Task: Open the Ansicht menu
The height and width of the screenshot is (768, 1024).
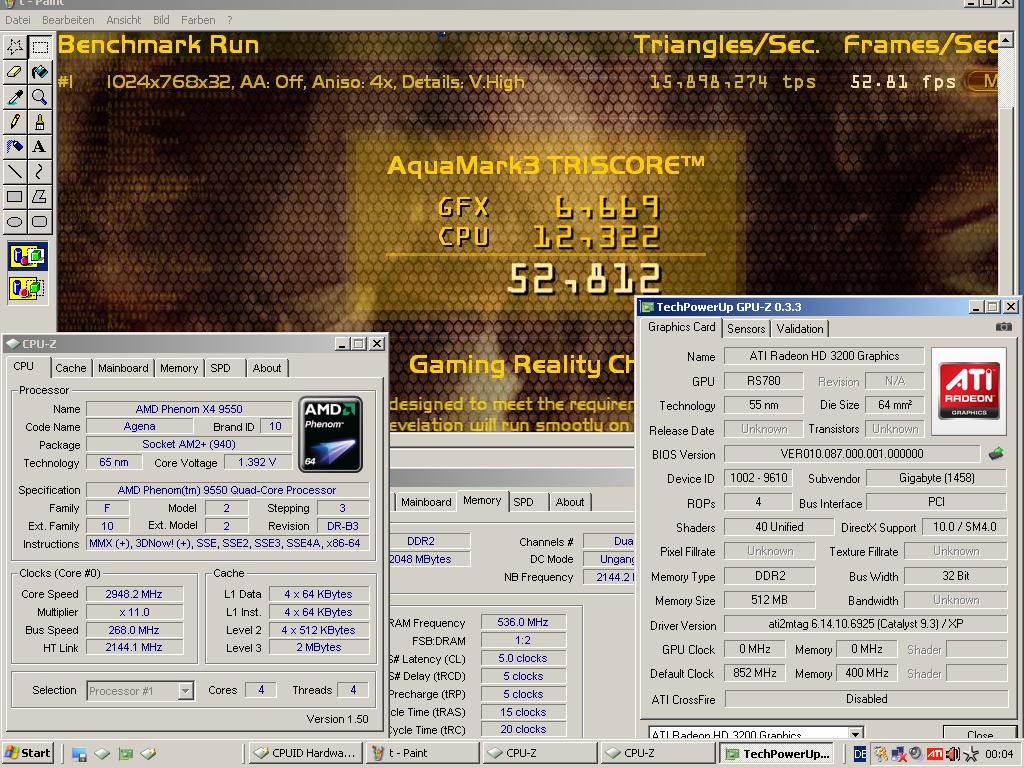Action: click(x=123, y=20)
